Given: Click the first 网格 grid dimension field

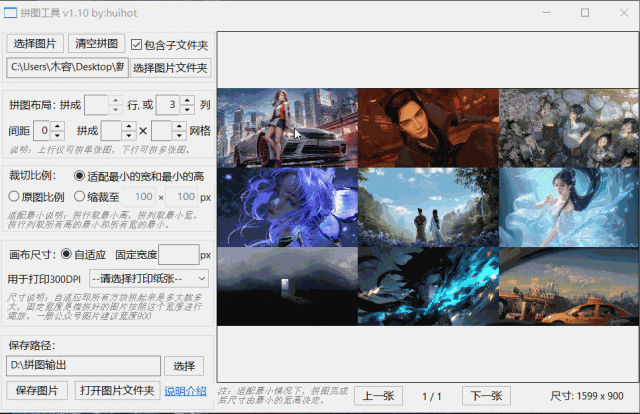Looking at the screenshot, I should [x=111, y=131].
